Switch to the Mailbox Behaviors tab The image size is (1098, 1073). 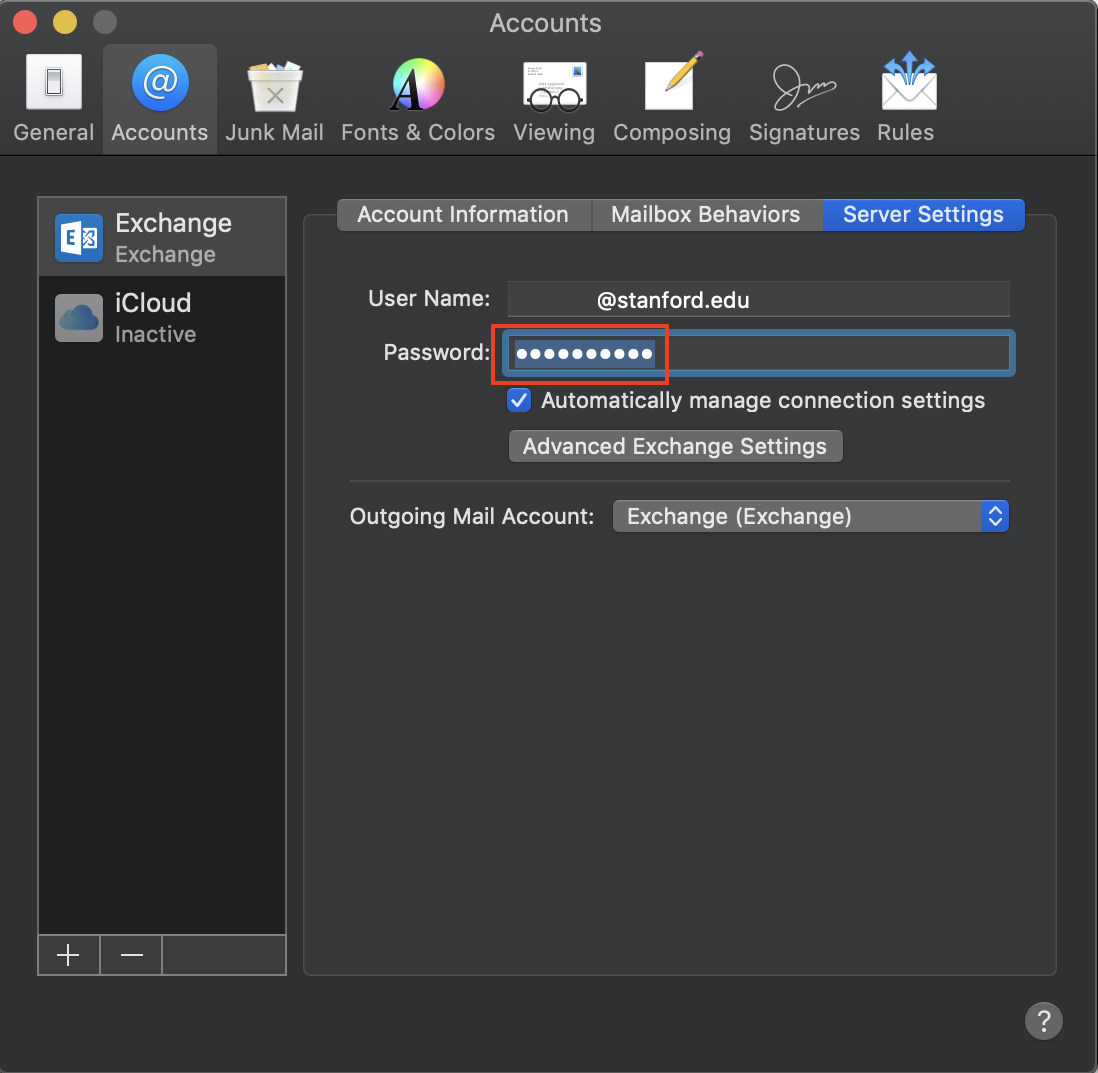coord(705,215)
